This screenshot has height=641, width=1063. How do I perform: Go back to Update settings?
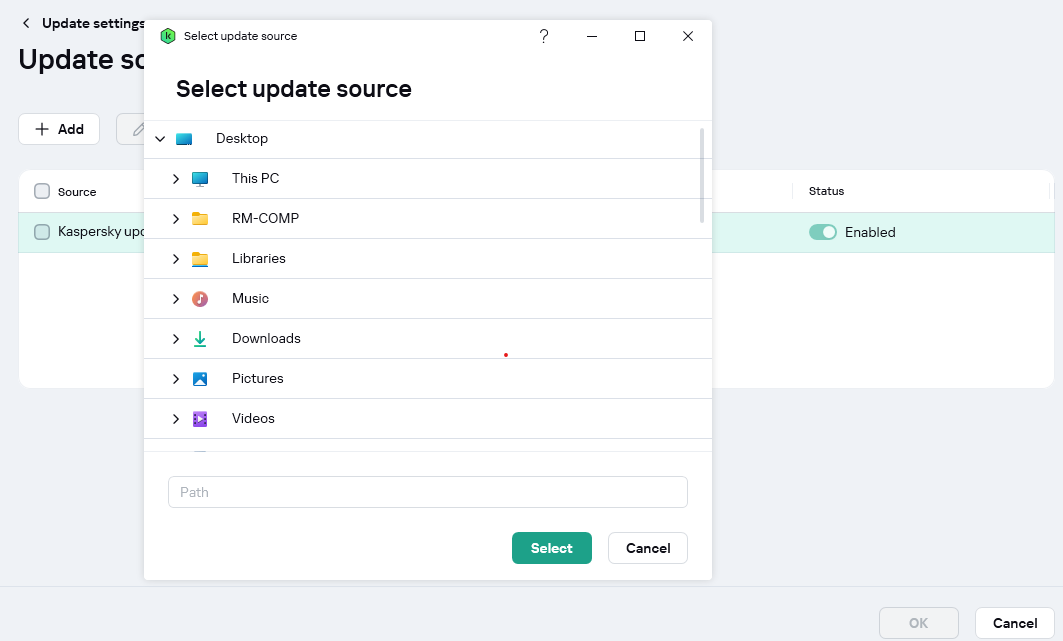tap(26, 23)
